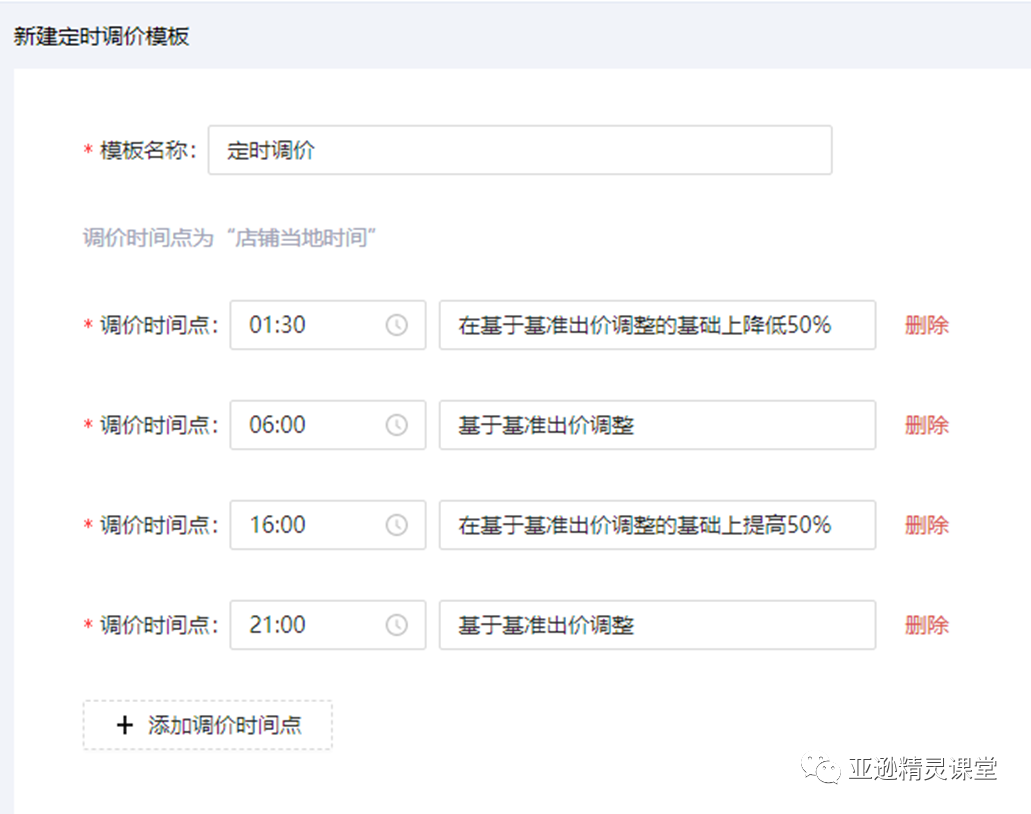Click the clock icon in the 21:00 time field

pos(397,625)
